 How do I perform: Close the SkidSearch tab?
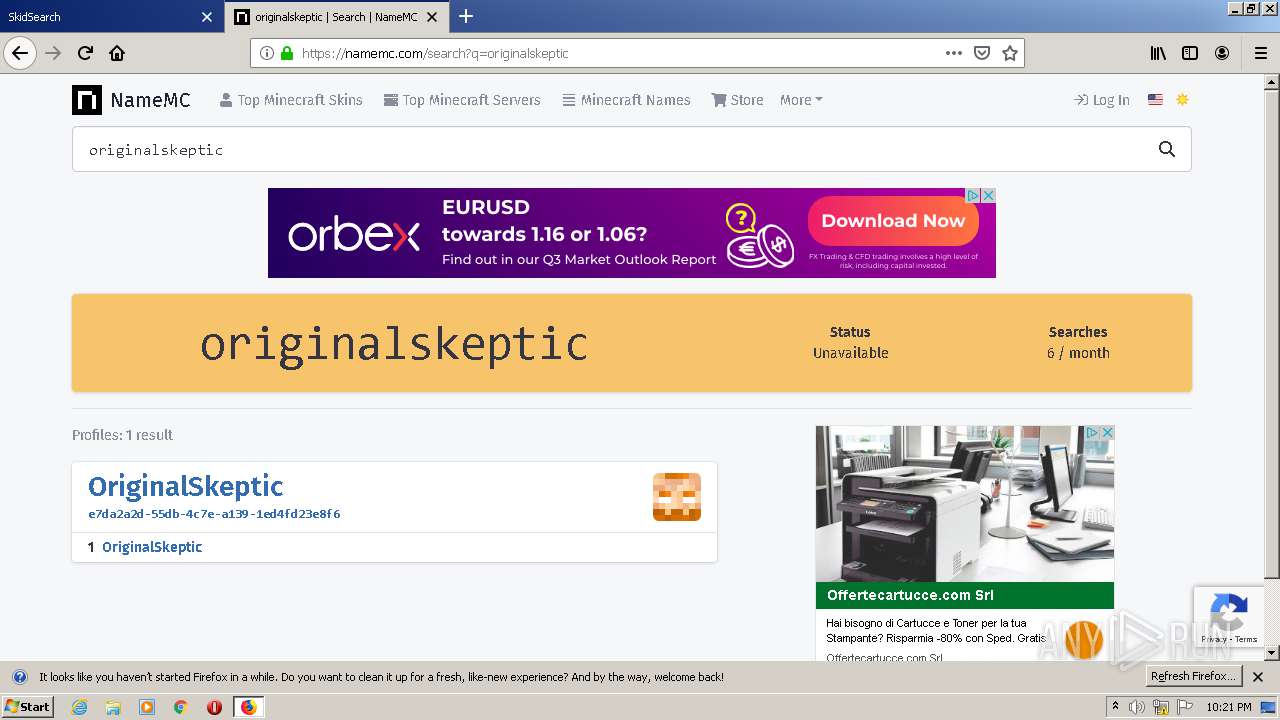tap(207, 17)
